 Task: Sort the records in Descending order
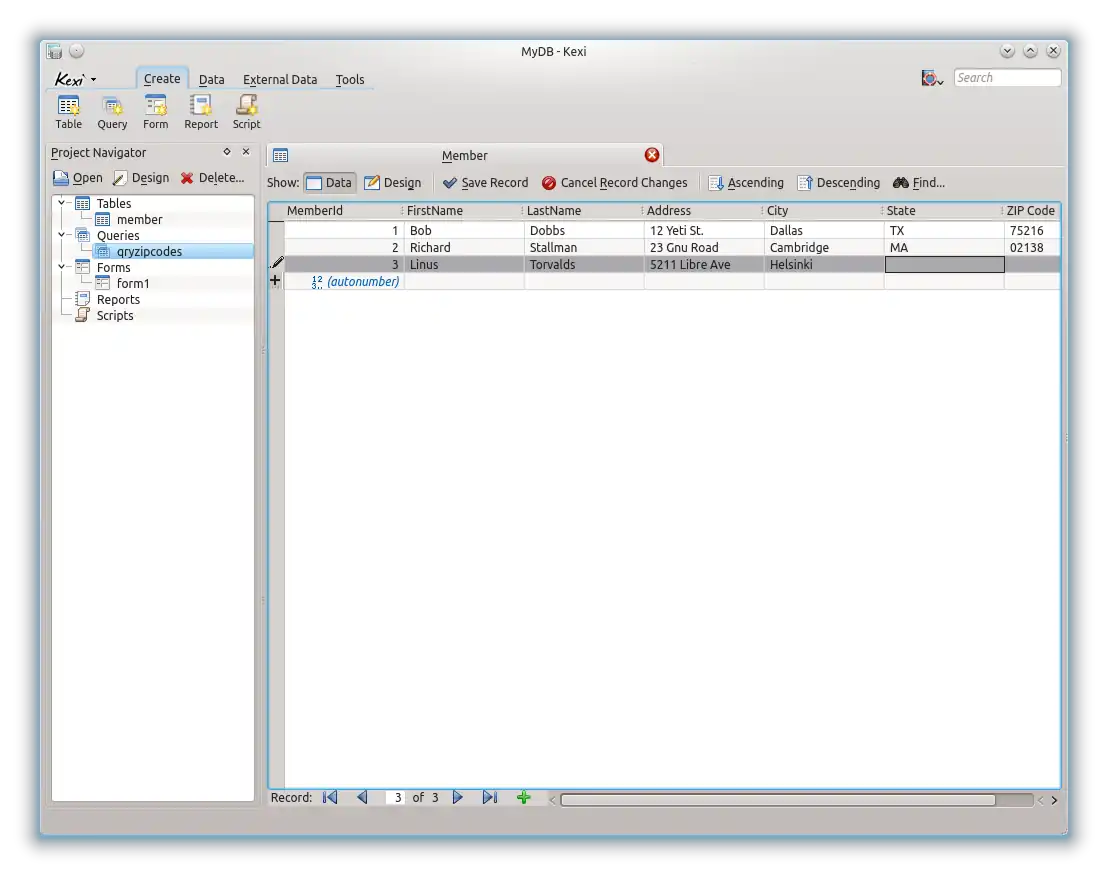coord(839,182)
